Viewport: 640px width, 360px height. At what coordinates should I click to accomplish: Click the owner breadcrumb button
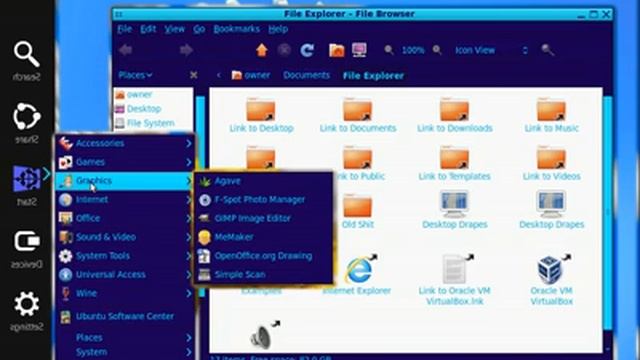tap(251, 76)
